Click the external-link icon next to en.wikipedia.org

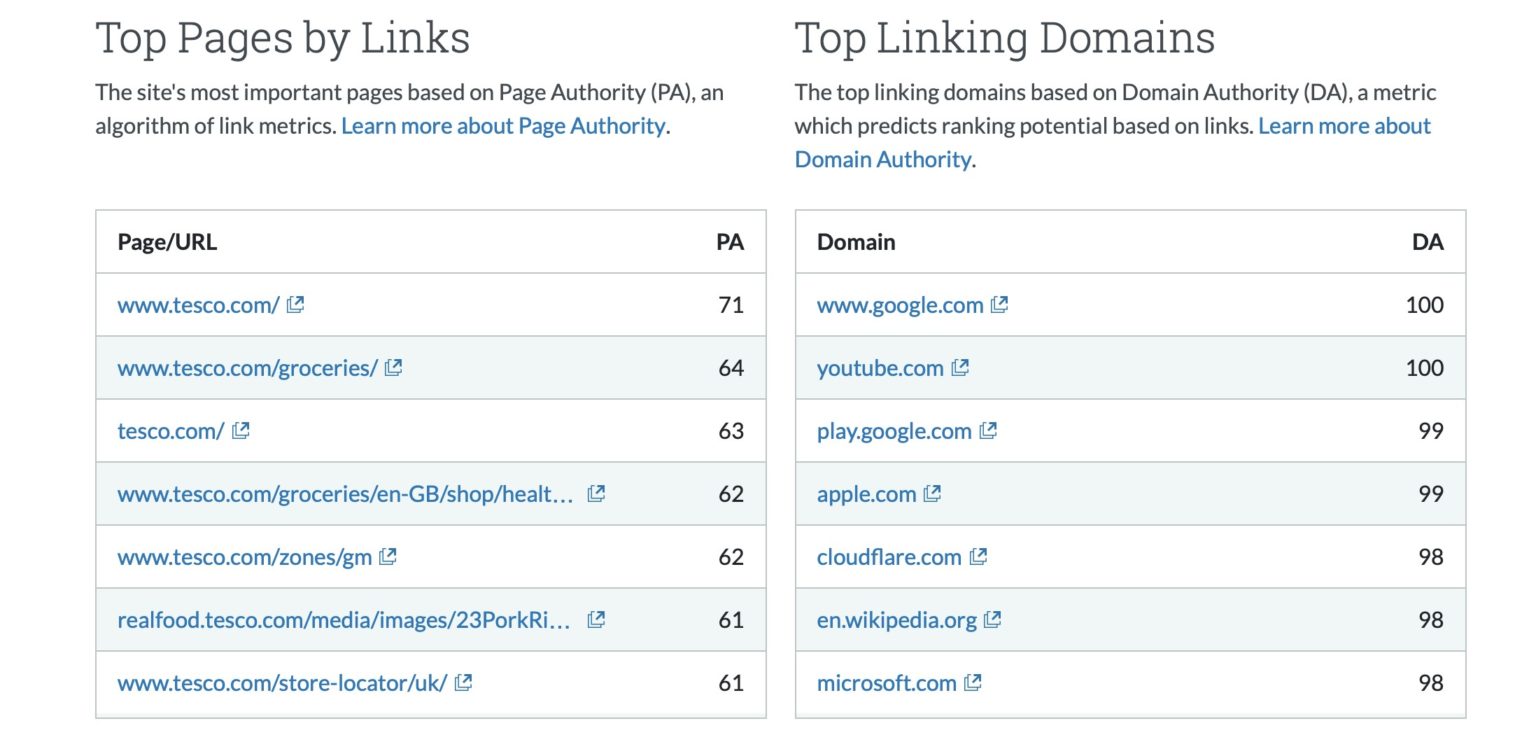tap(993, 620)
